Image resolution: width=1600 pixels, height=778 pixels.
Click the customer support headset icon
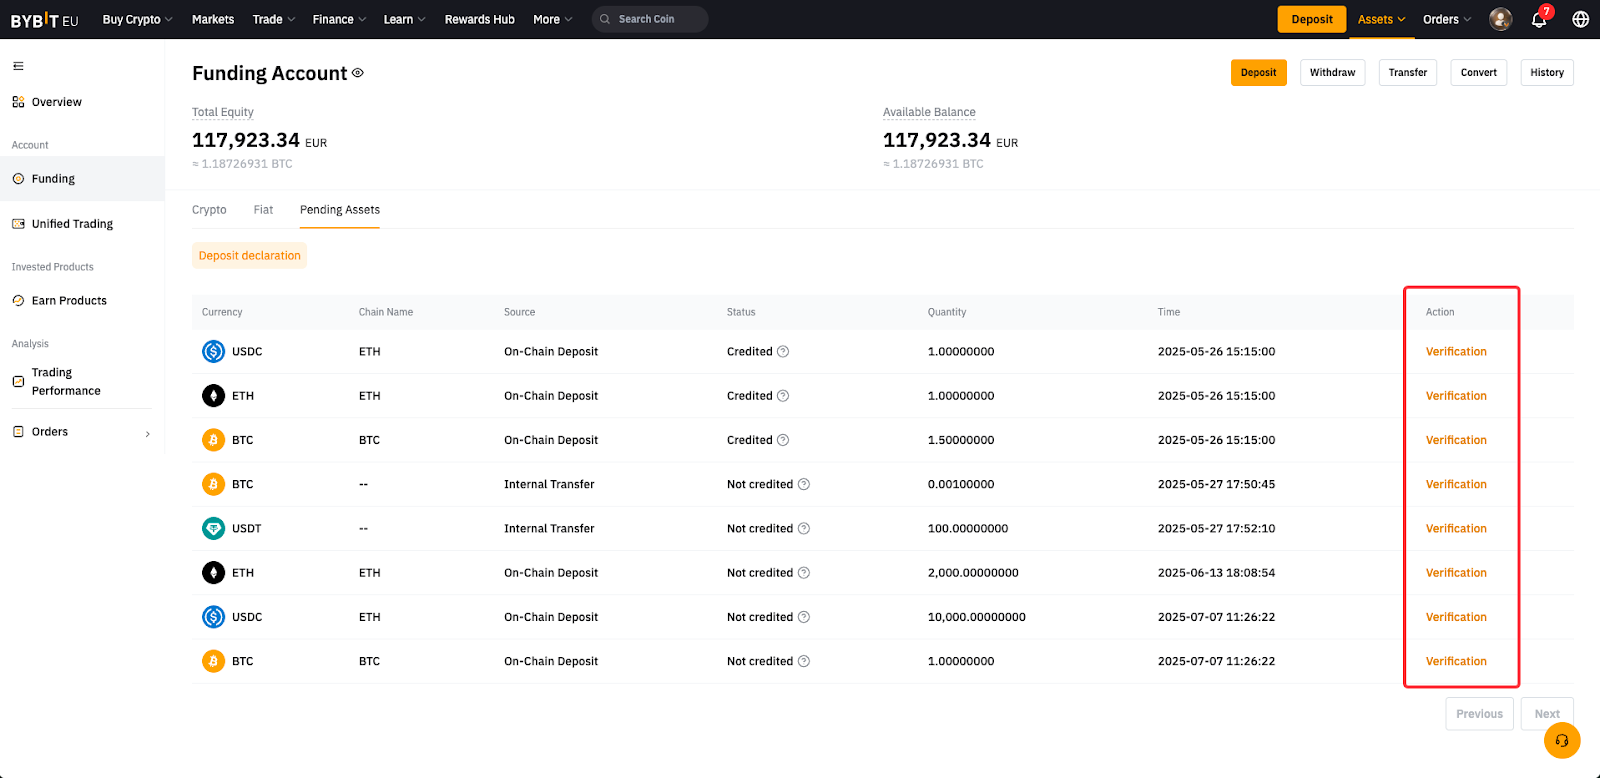(x=1561, y=741)
